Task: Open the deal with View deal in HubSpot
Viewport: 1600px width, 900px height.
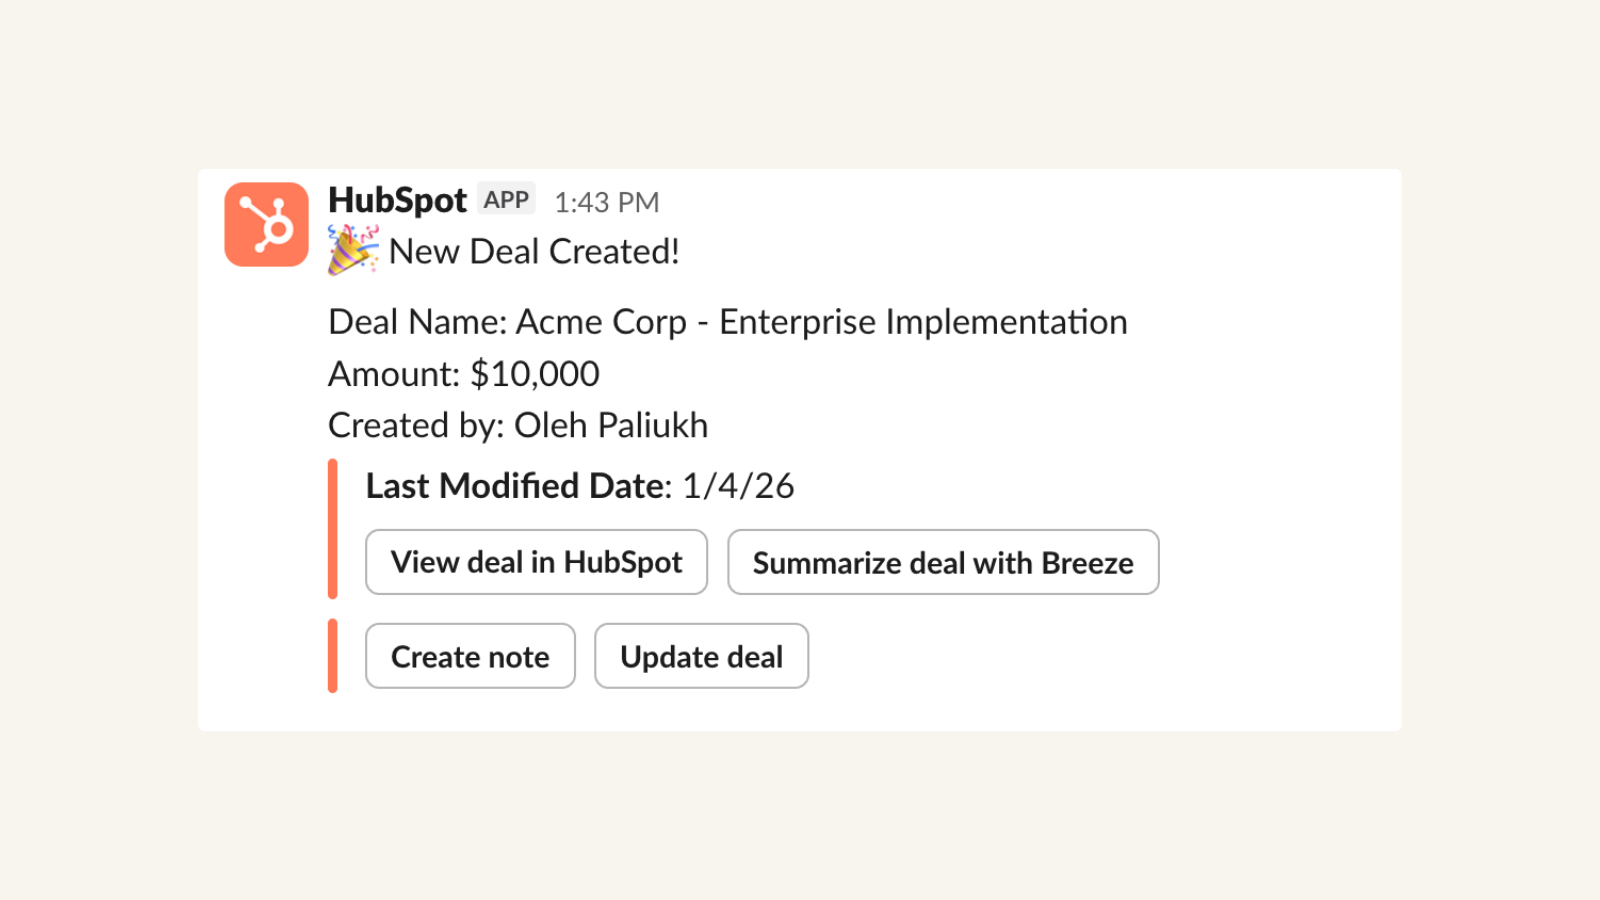Action: tap(536, 562)
